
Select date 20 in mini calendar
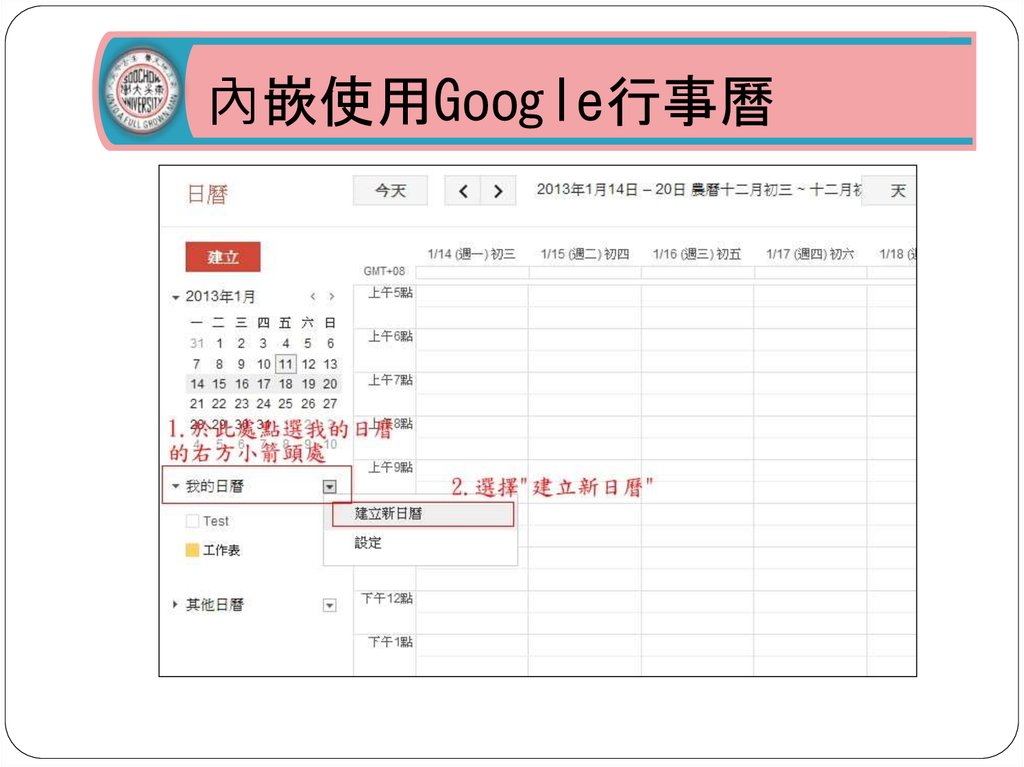[330, 384]
